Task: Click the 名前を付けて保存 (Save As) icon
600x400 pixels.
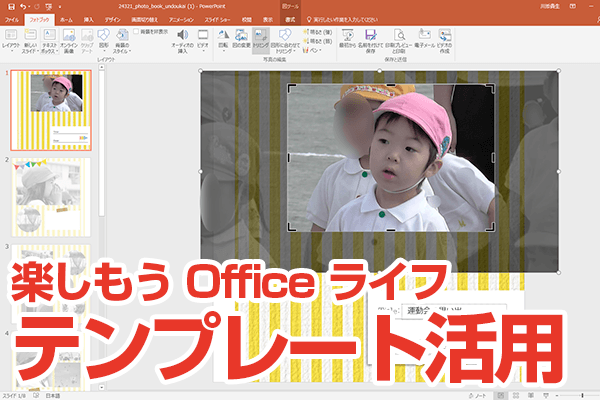Action: [x=370, y=35]
